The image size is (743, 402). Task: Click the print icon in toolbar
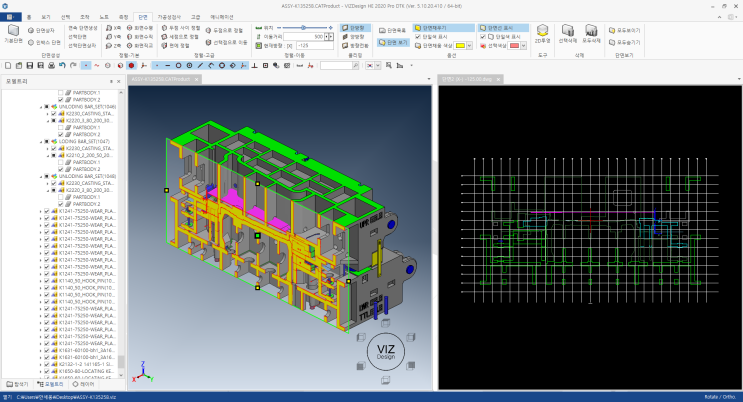pos(51,65)
